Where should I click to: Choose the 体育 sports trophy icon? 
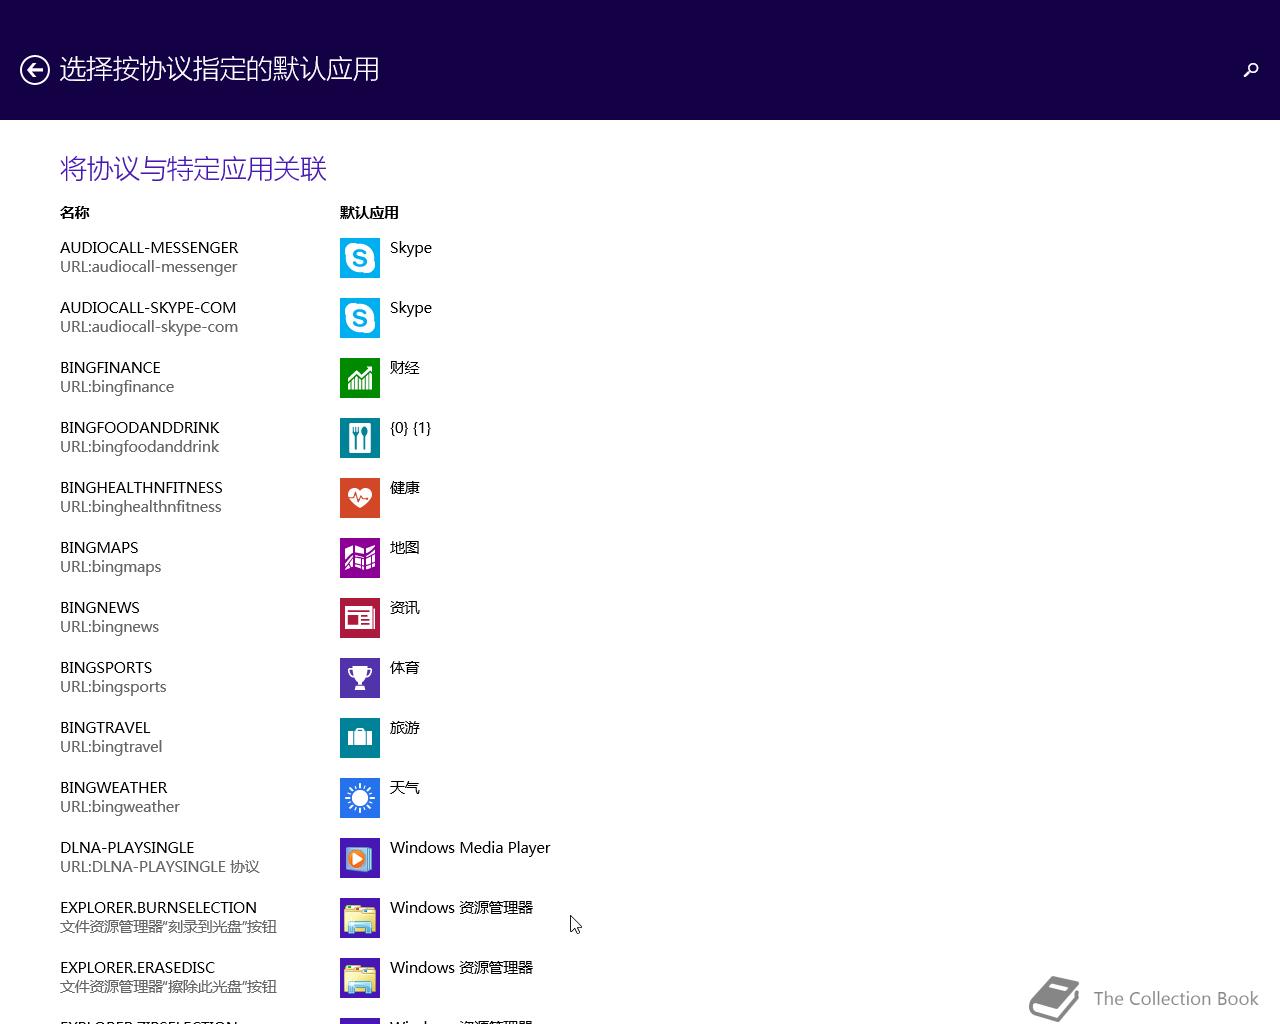tap(360, 678)
